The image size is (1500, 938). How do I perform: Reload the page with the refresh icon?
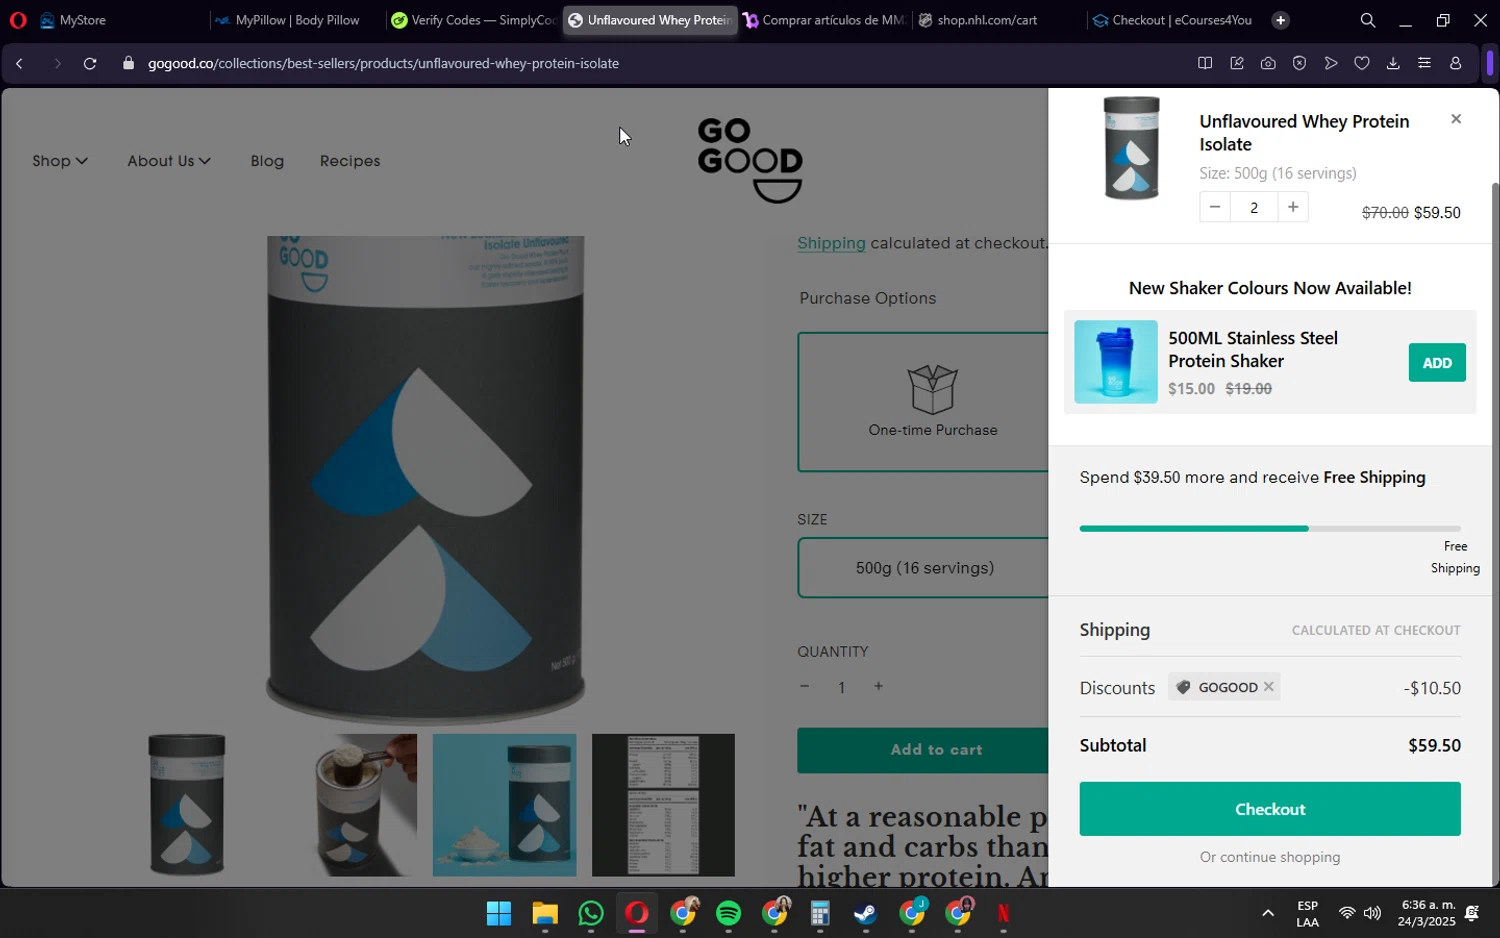point(90,63)
